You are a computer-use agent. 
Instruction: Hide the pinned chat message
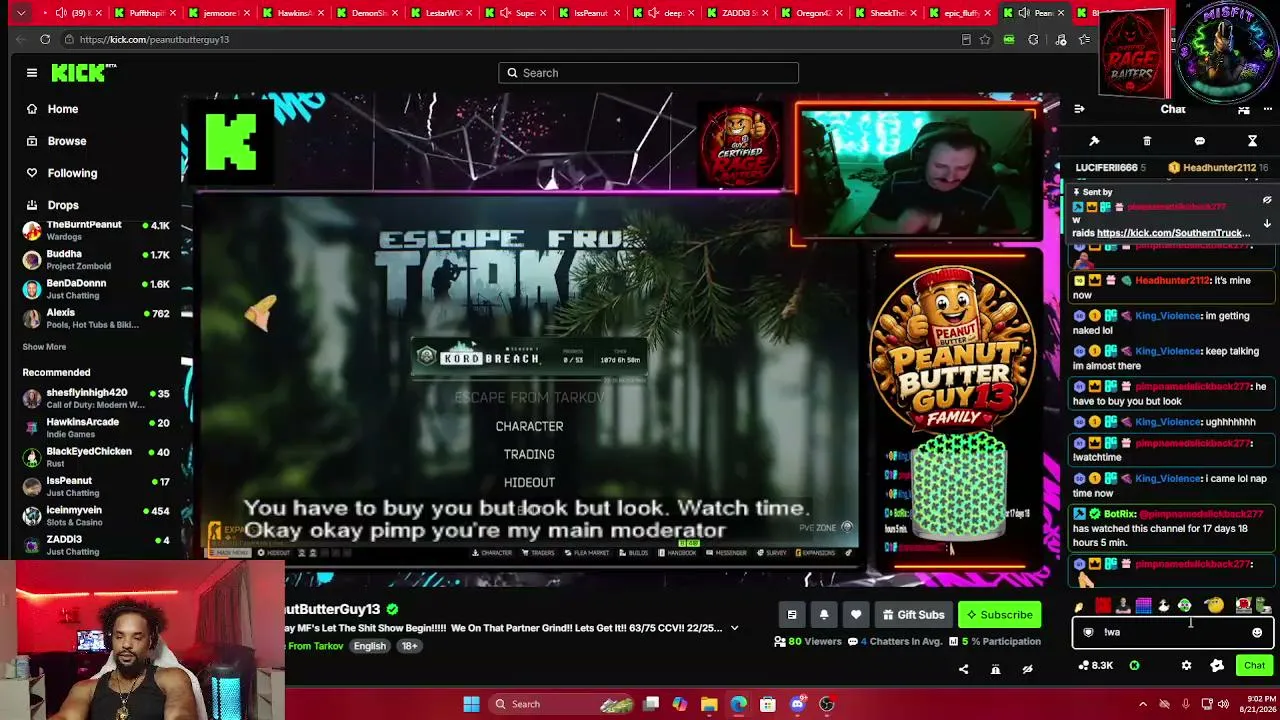coord(1267,200)
